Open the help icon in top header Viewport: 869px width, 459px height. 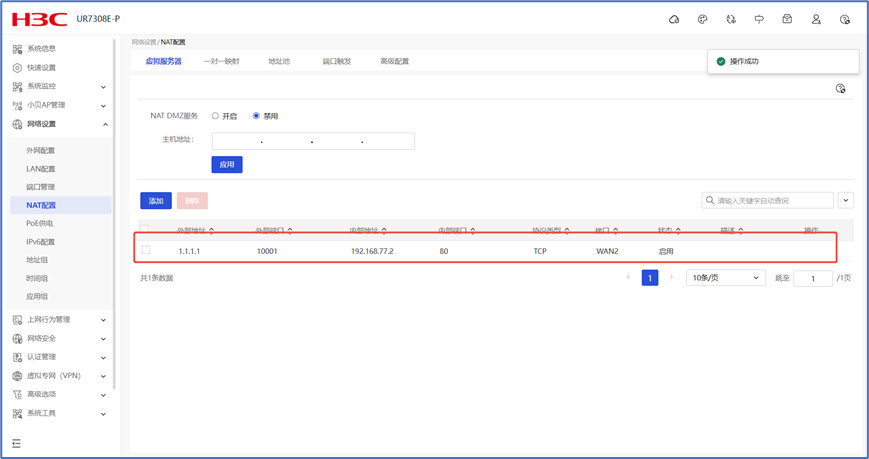coord(845,19)
